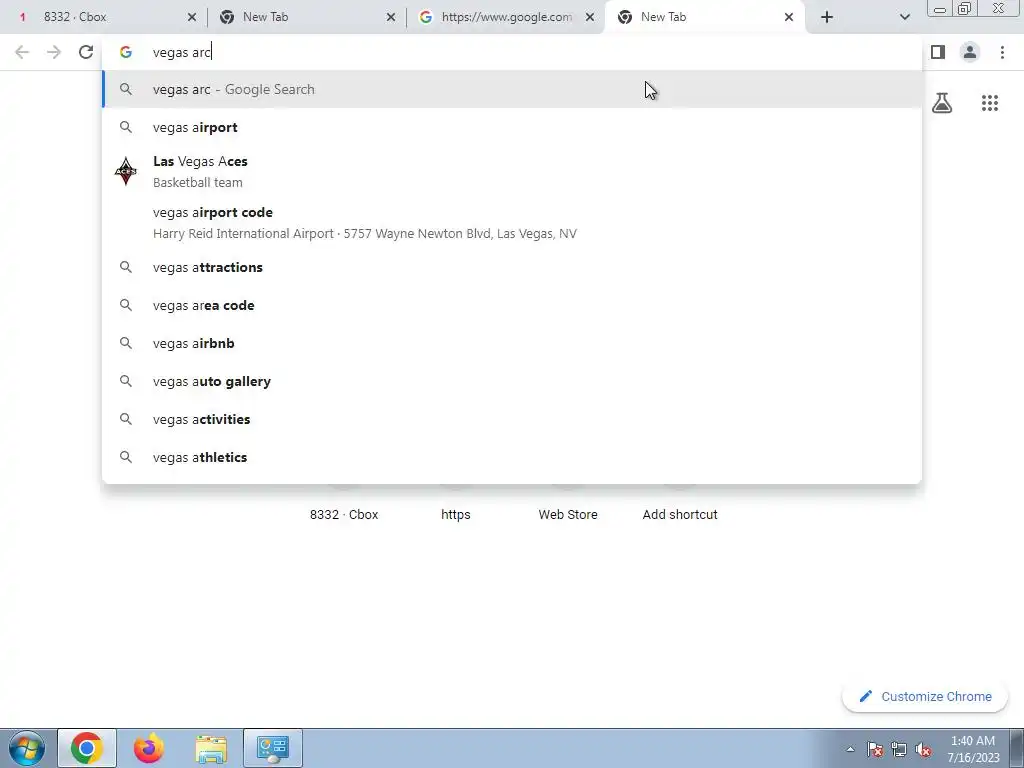Reload the page with the refresh icon

(86, 52)
